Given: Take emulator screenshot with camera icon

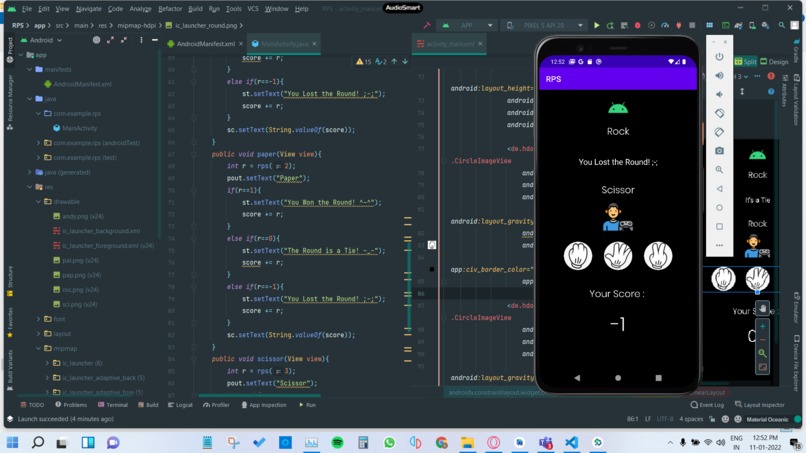Looking at the screenshot, I should coord(719,151).
